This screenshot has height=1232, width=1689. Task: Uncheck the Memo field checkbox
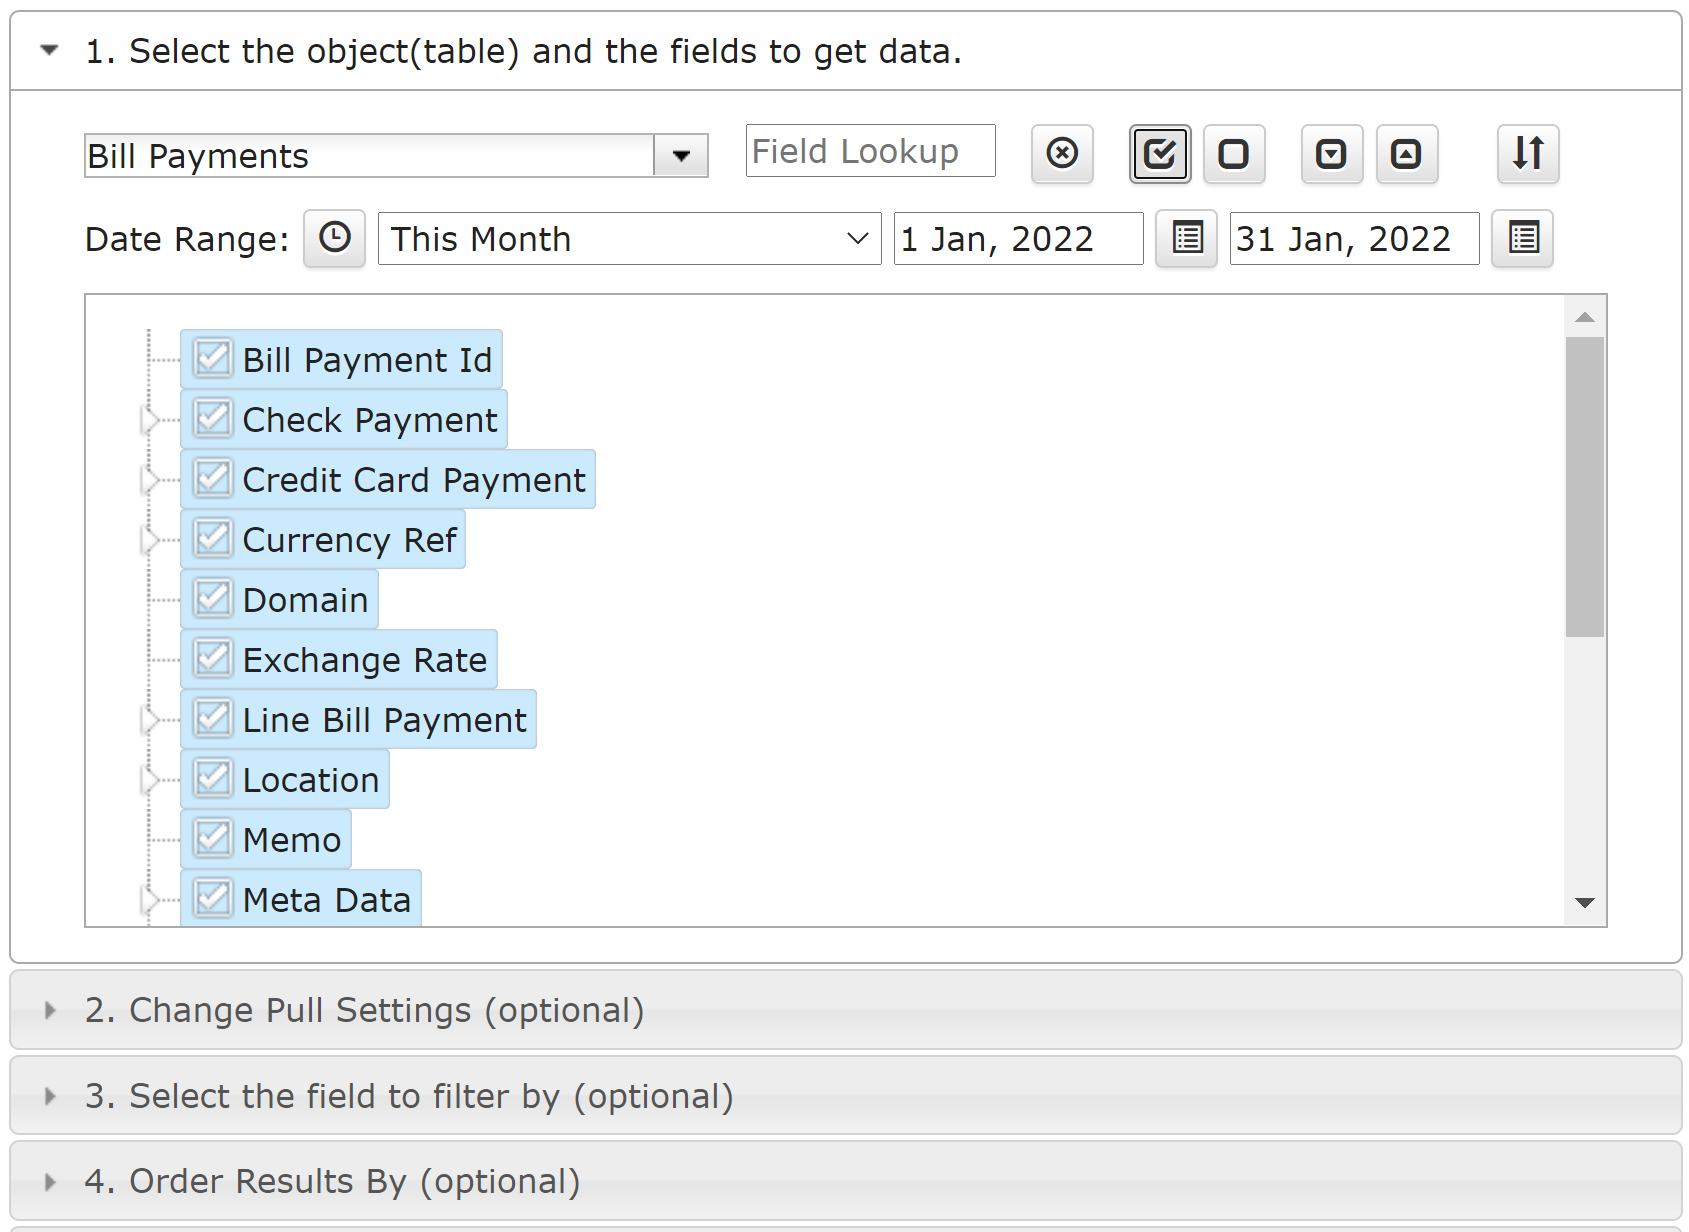pyautogui.click(x=213, y=839)
